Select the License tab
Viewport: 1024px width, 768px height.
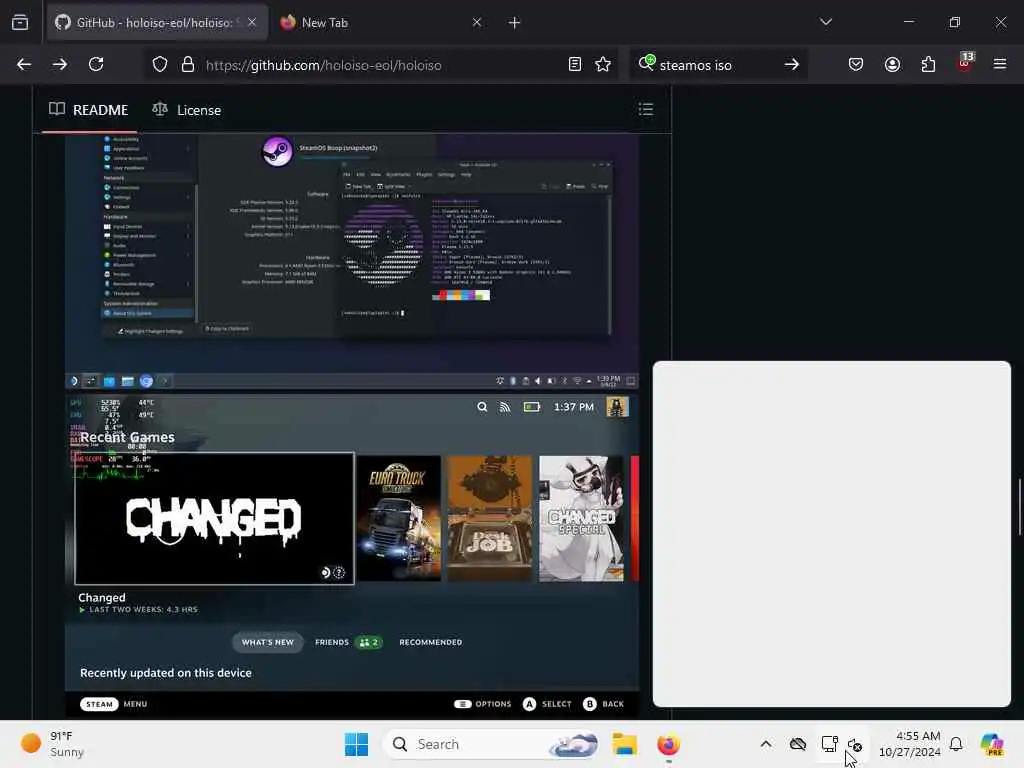pos(187,110)
